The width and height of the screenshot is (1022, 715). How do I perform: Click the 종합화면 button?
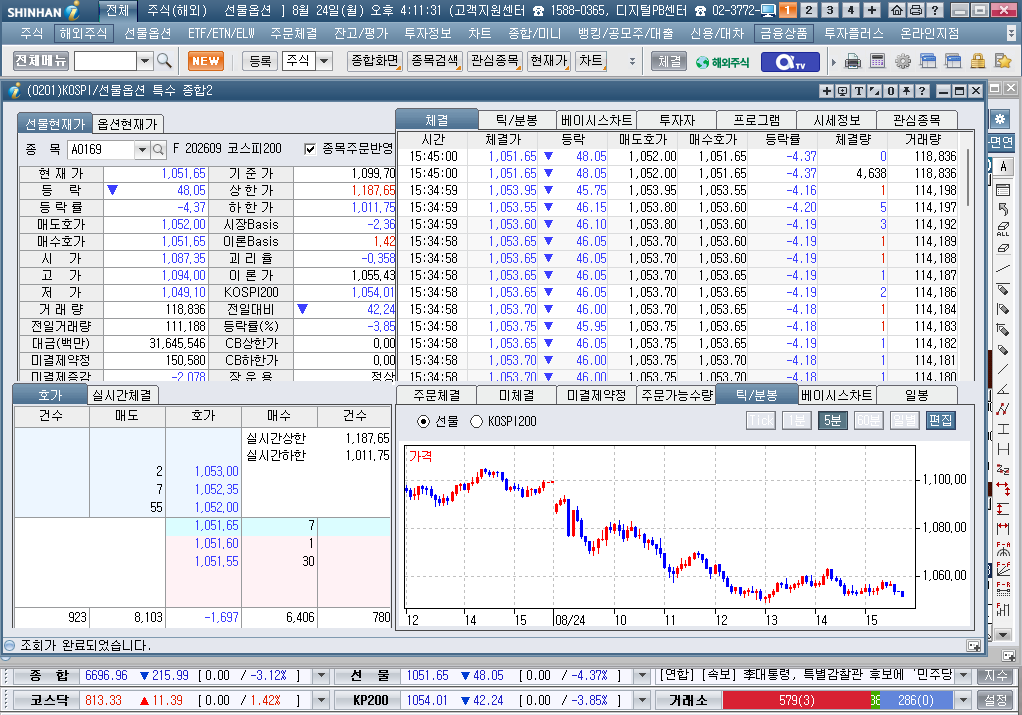coord(375,61)
